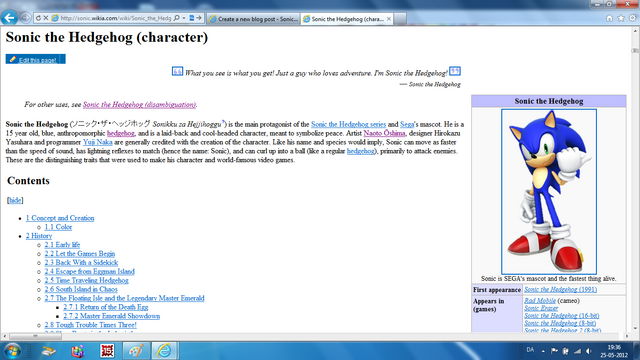The image size is (640, 360).
Task: Open the browser Tools gear menu
Action: [632, 18]
